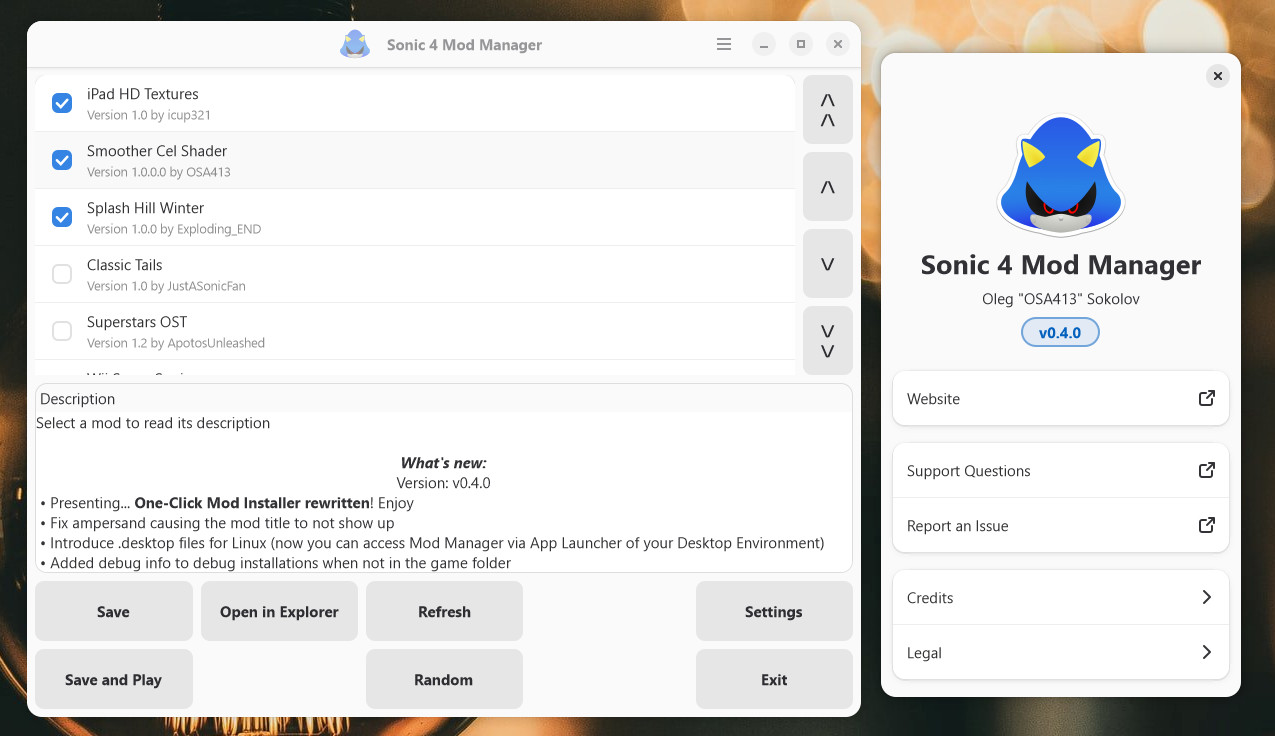Screen dimensions: 1275x736
Task: Disable the Splash Hill Winter mod
Action: click(x=62, y=217)
